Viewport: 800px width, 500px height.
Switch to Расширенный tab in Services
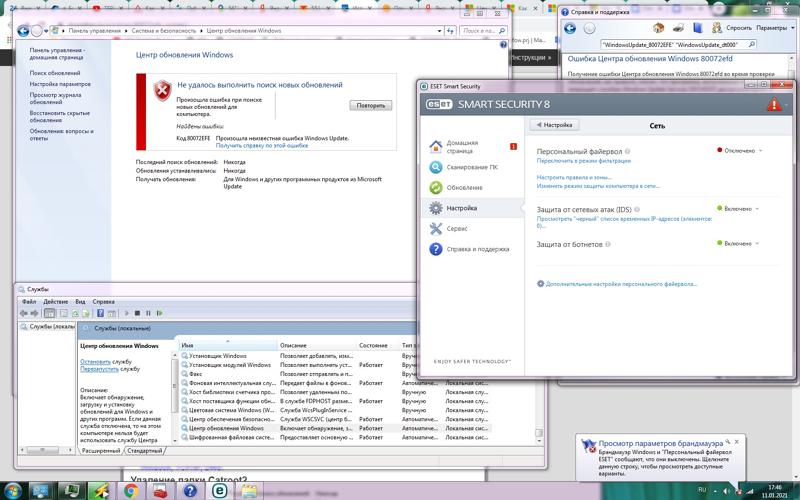(101, 451)
